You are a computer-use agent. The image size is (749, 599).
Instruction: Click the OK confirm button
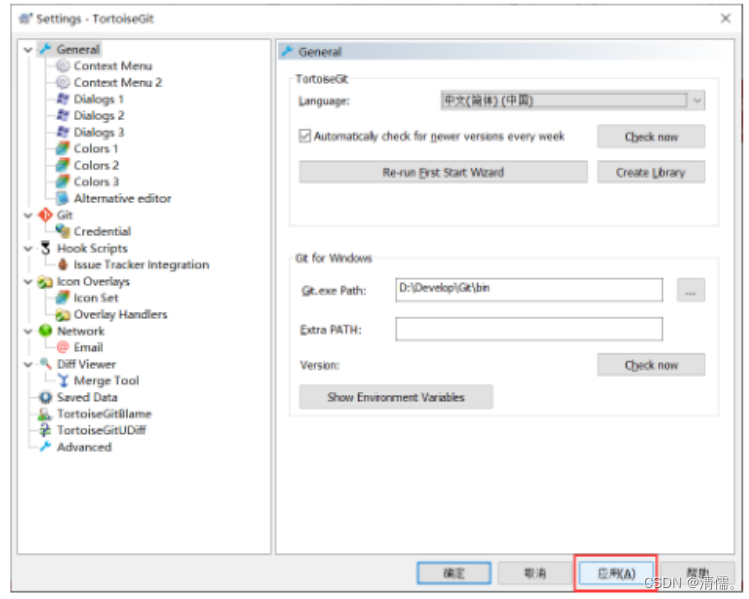tap(453, 573)
